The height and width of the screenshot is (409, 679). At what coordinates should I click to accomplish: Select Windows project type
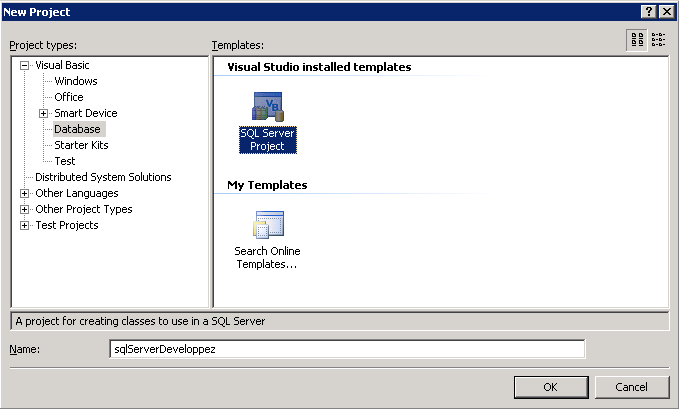point(76,81)
